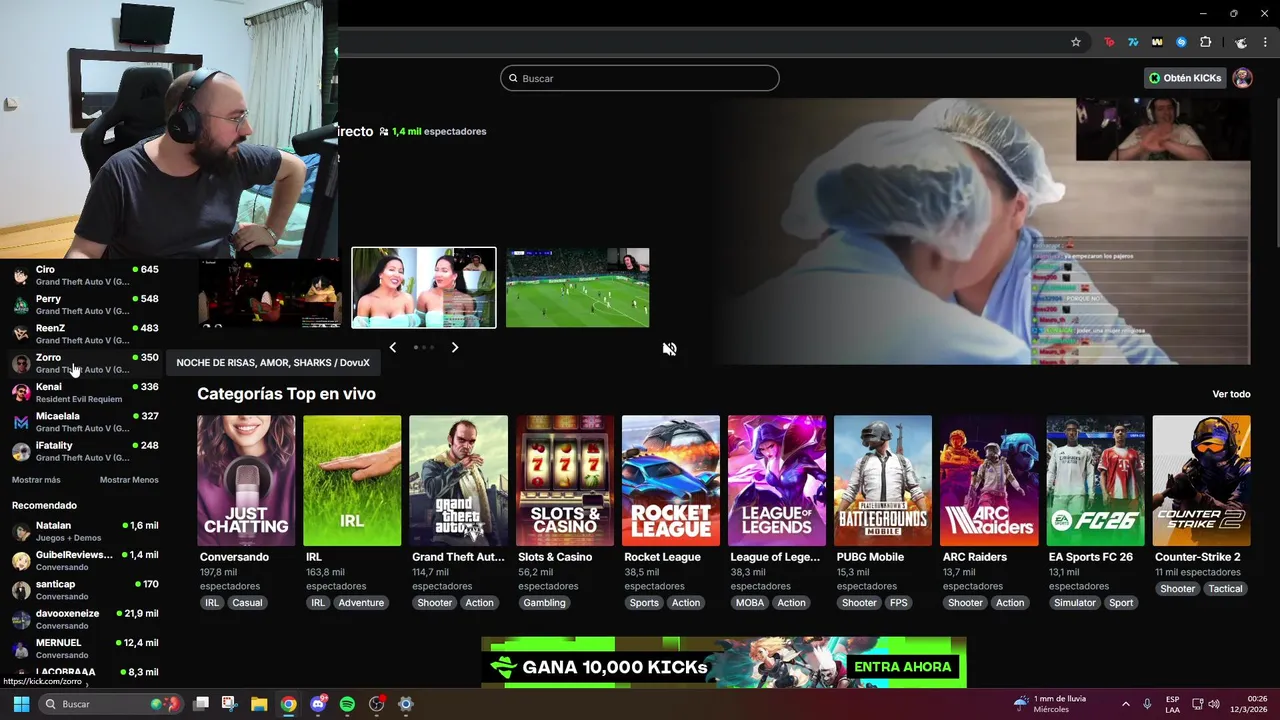
Task: Open recommended channel davooxeneize
Action: pyautogui.click(x=85, y=619)
